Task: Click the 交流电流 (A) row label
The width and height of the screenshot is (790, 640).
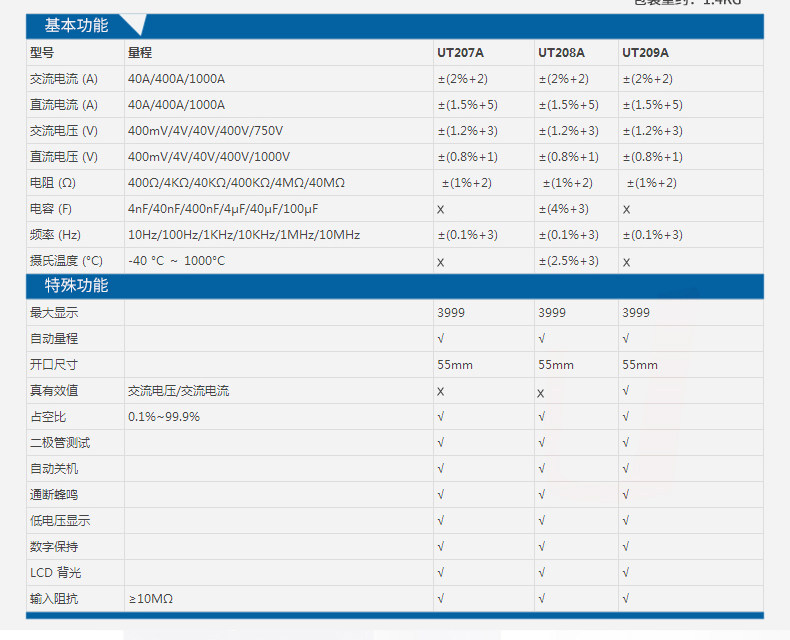Action: tap(64, 79)
